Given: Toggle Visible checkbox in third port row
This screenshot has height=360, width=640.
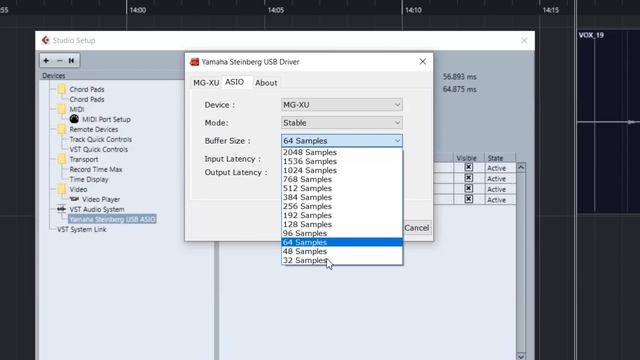Looking at the screenshot, I should (468, 189).
